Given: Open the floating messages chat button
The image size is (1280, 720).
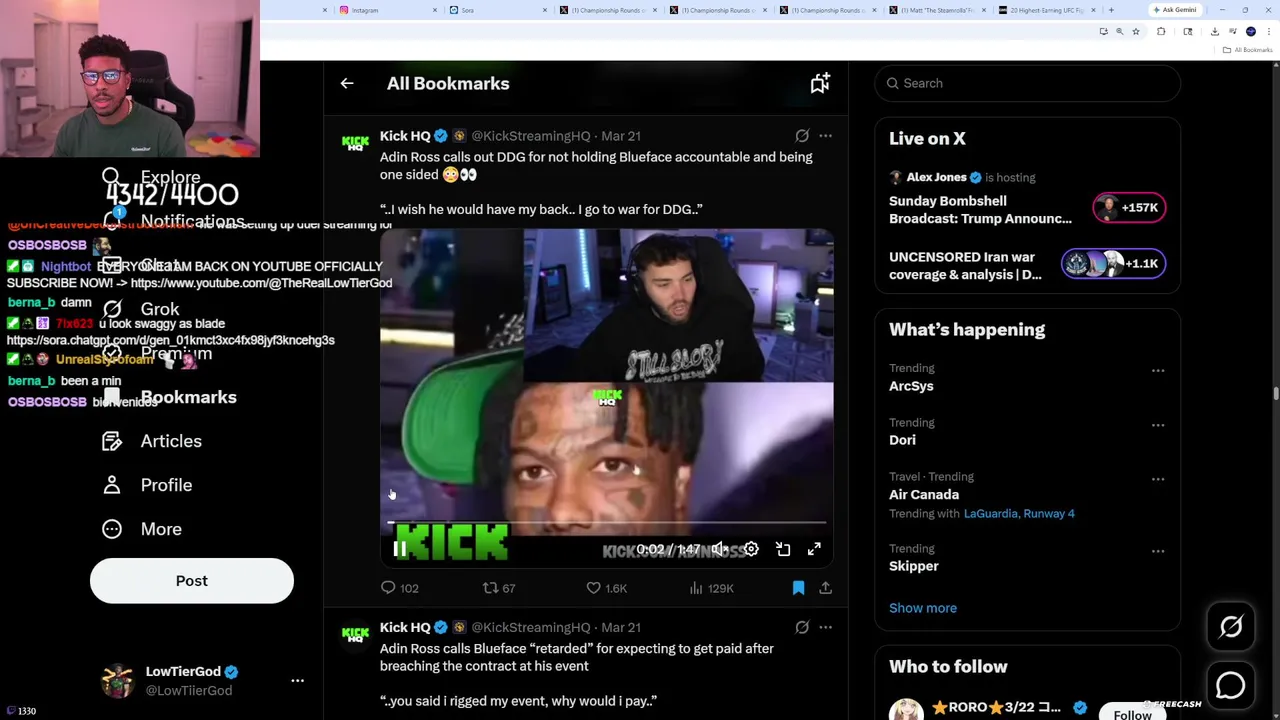Looking at the screenshot, I should (1231, 686).
